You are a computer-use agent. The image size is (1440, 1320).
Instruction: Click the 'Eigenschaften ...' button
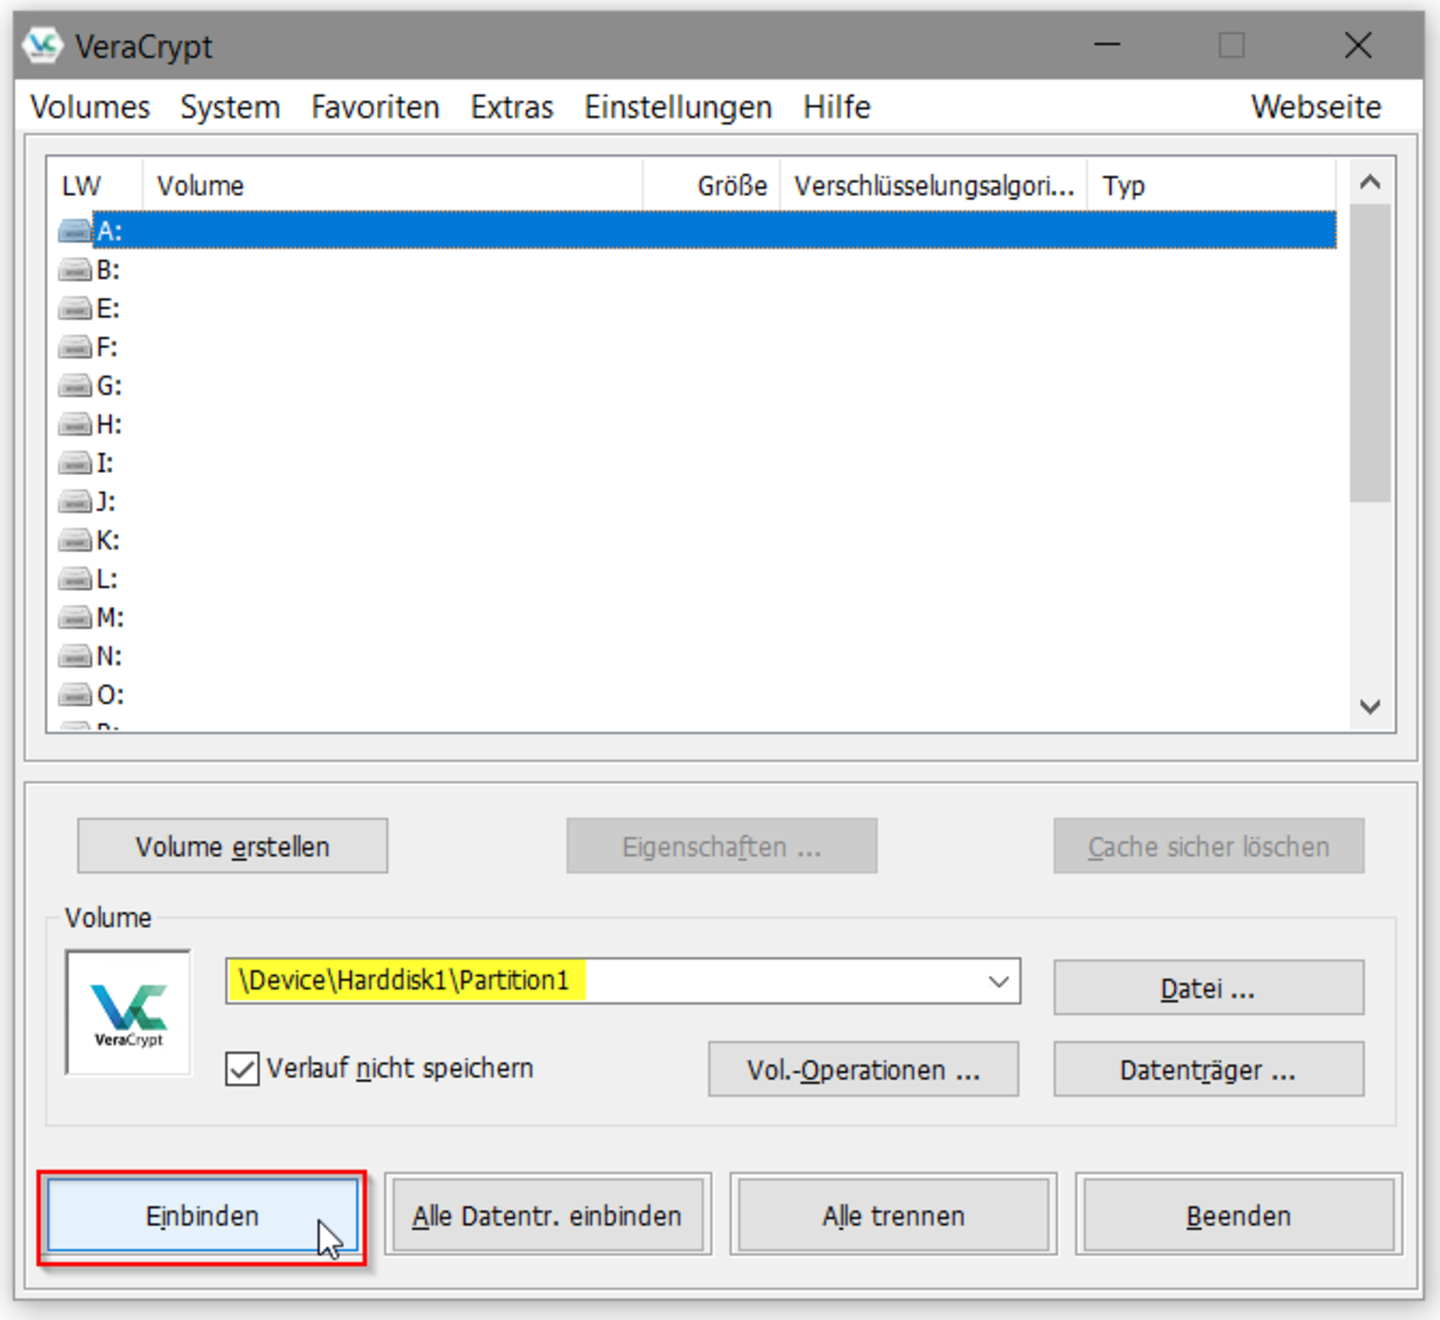point(721,847)
